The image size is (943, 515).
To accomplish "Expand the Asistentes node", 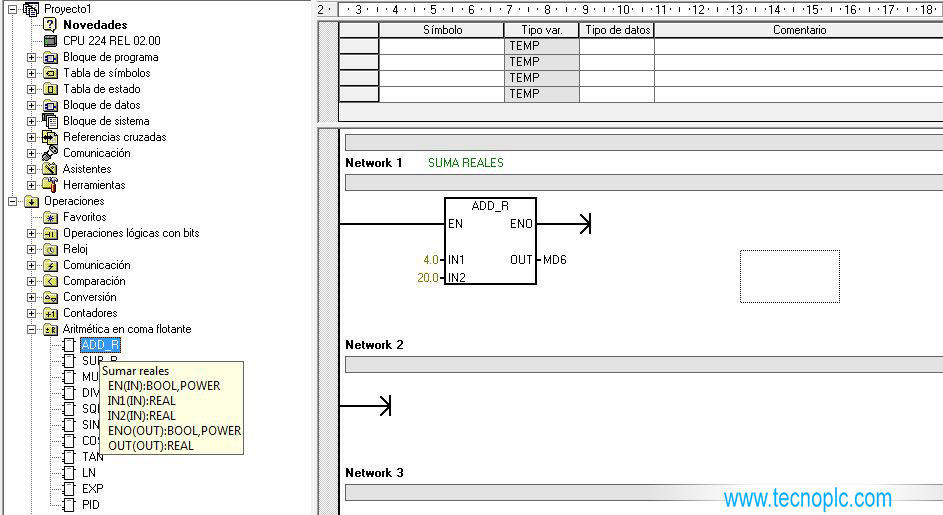I will click(x=32, y=169).
